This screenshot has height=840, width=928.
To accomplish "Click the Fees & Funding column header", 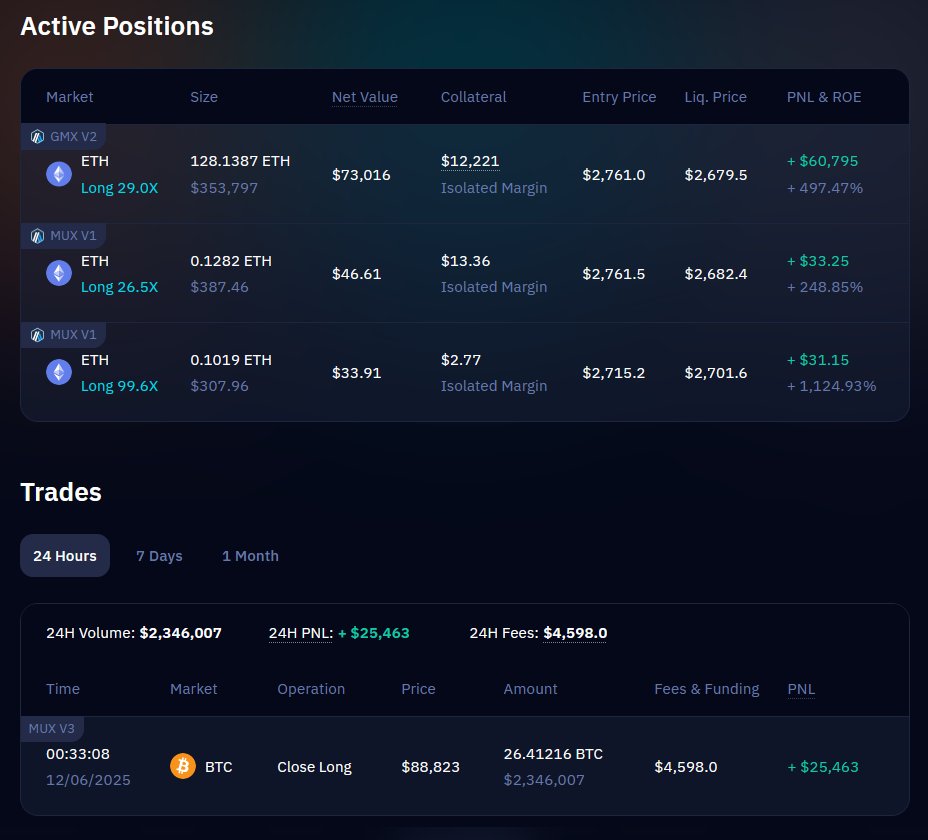I will pyautogui.click(x=707, y=689).
